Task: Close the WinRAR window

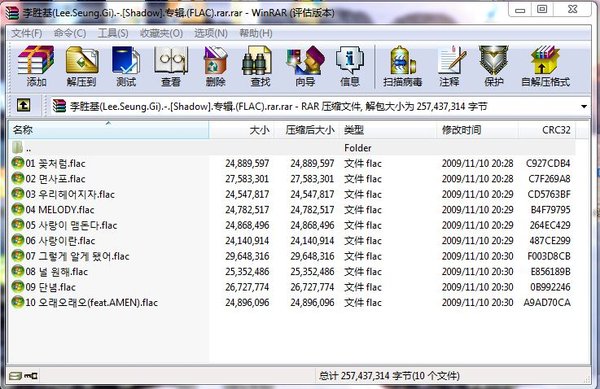Action: (572, 9)
